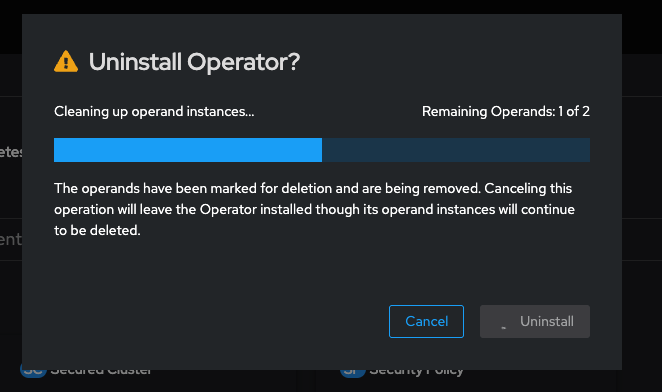Click the "Uninstall Operator?" dialog title
The image size is (662, 392).
194,62
